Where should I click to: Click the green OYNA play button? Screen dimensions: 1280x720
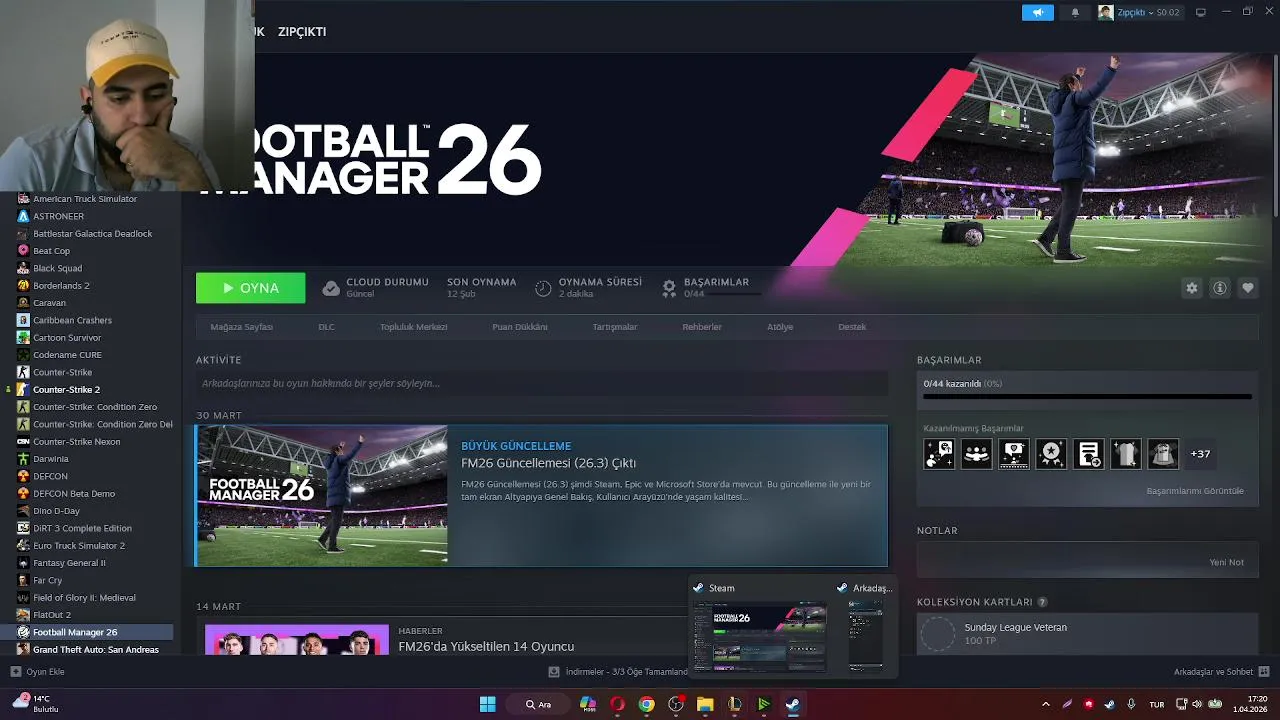click(x=250, y=288)
